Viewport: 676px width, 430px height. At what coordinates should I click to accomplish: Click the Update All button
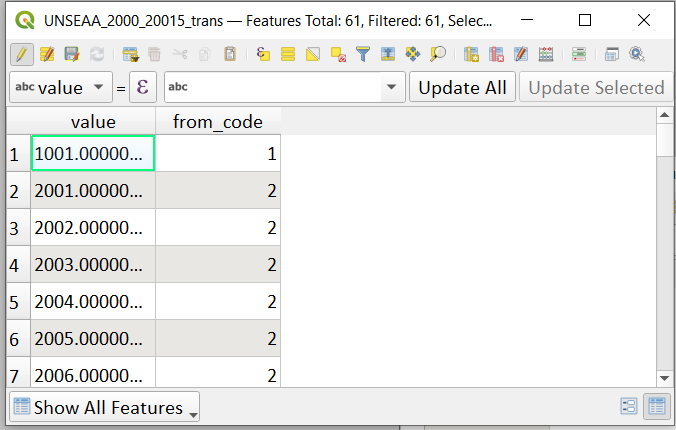(x=462, y=87)
